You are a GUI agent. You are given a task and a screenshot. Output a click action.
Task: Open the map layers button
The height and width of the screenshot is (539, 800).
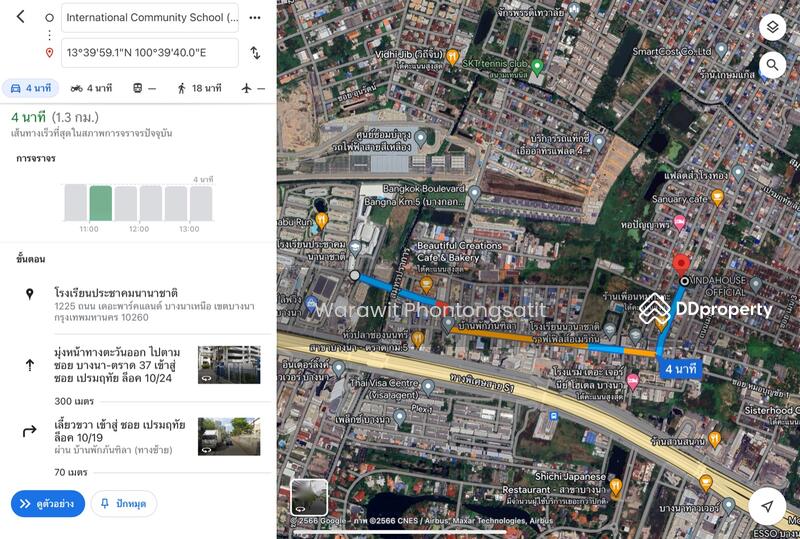772,27
